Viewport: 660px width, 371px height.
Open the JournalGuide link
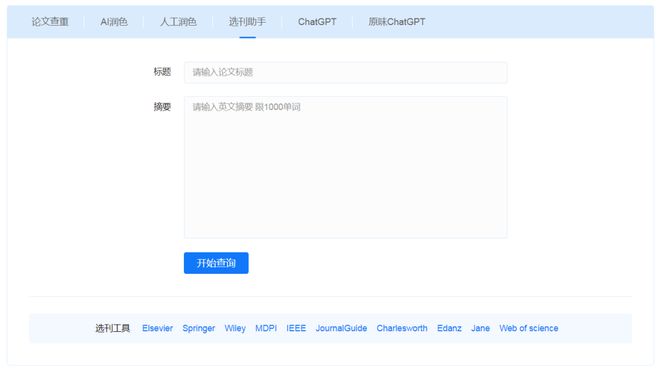point(341,328)
